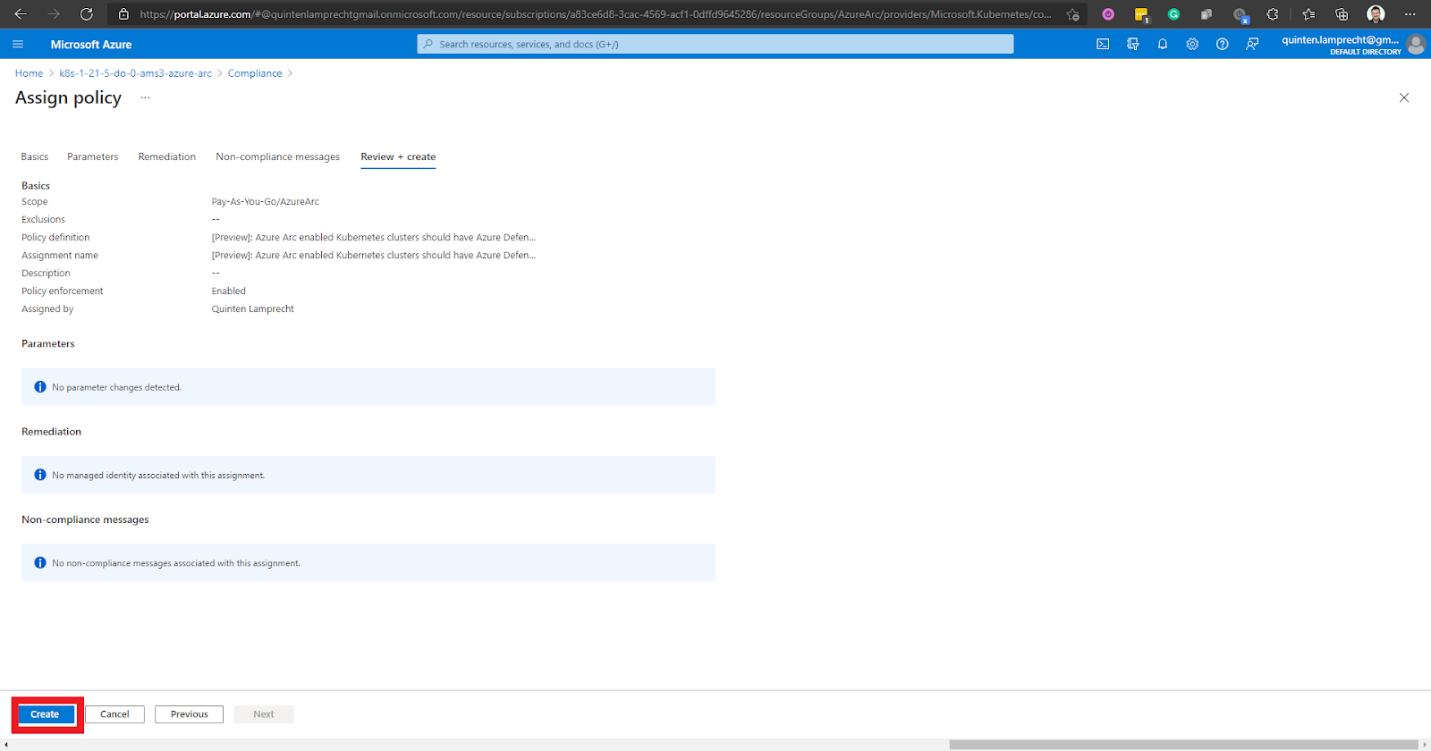Click the Microsoft Azure logo text

coord(91,44)
